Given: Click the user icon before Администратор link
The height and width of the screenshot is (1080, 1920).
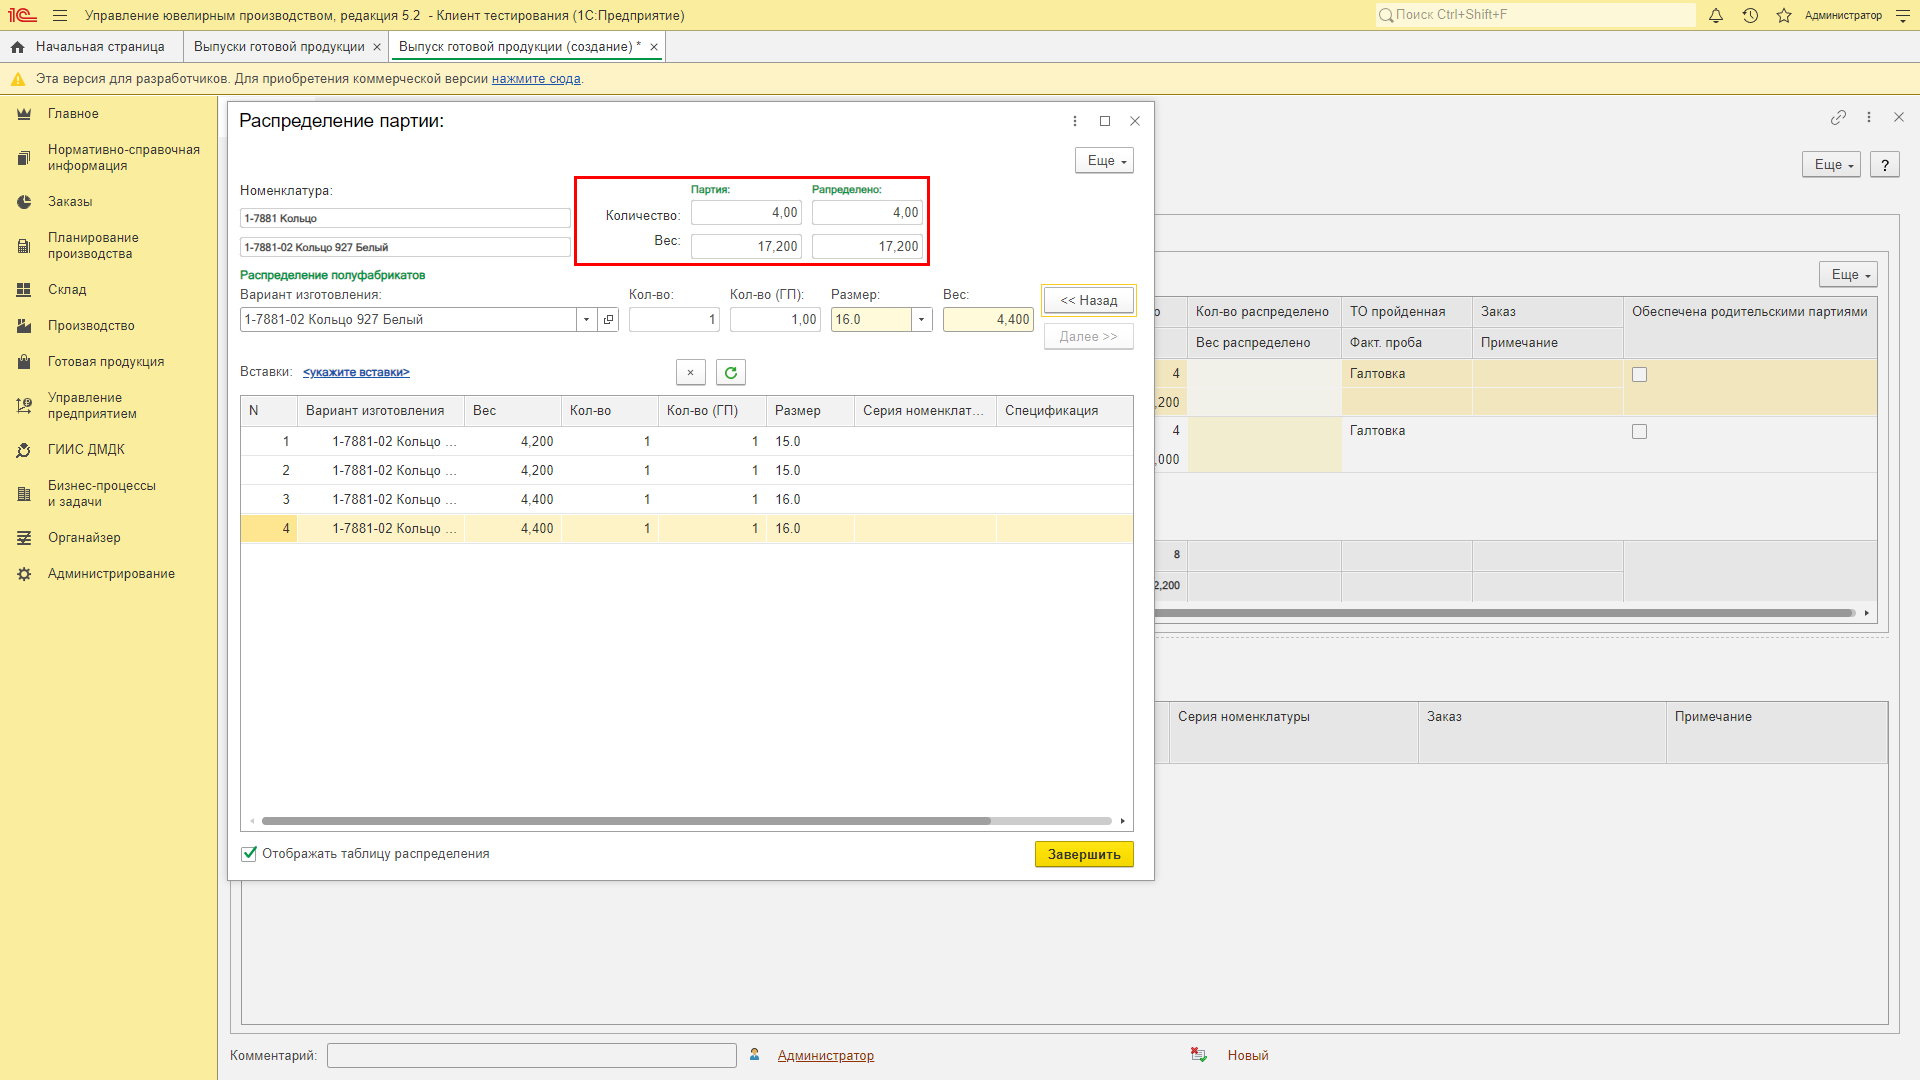Looking at the screenshot, I should tap(755, 1055).
